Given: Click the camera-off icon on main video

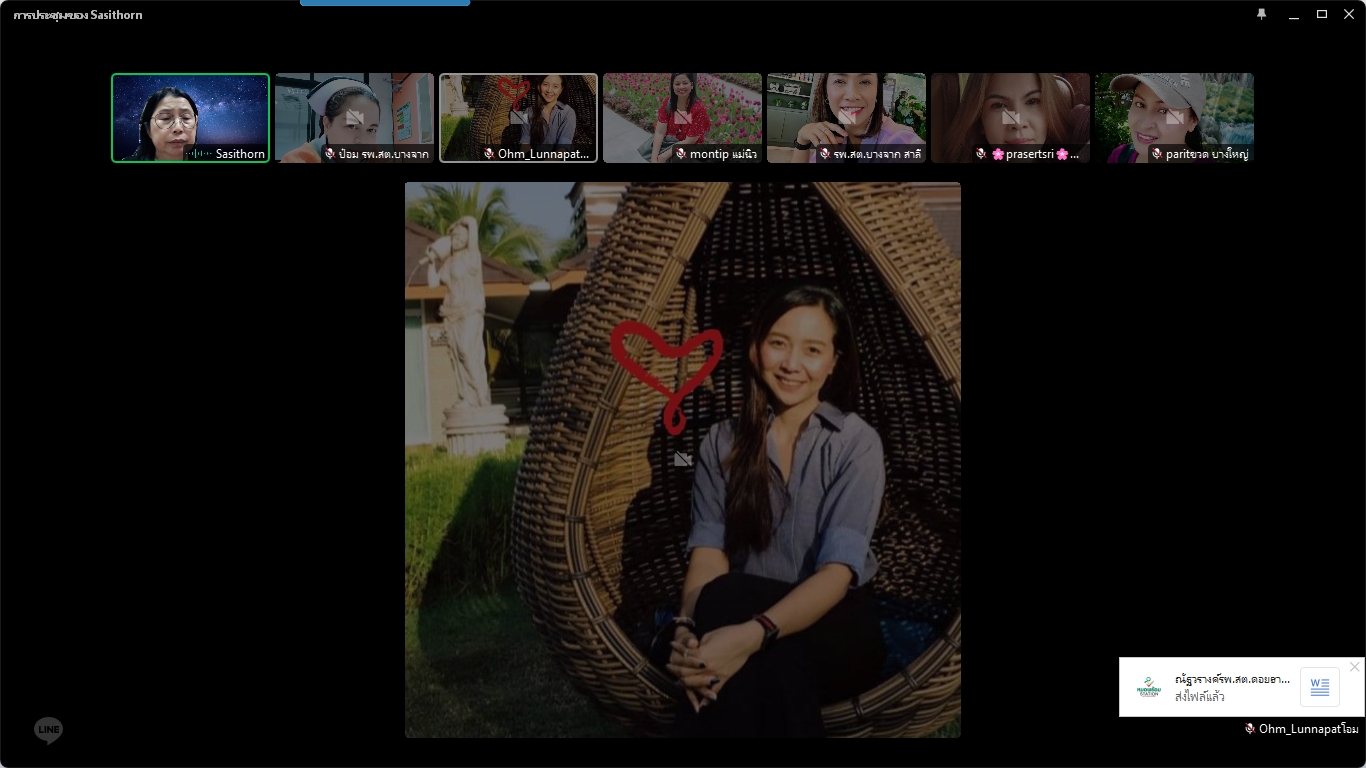Looking at the screenshot, I should [683, 459].
